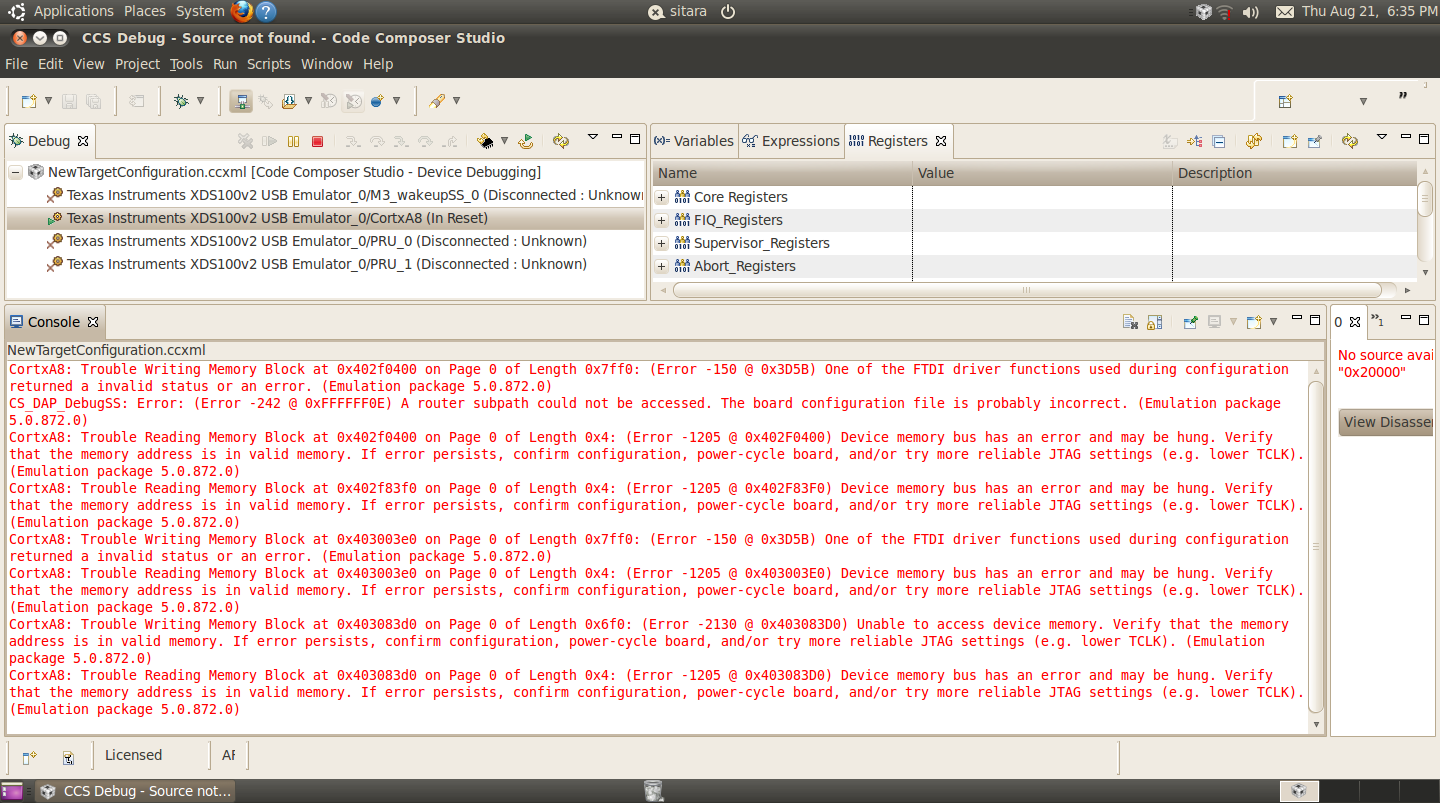Click the Debug bug icon in main toolbar
The width and height of the screenshot is (1440, 803).
pos(181,101)
